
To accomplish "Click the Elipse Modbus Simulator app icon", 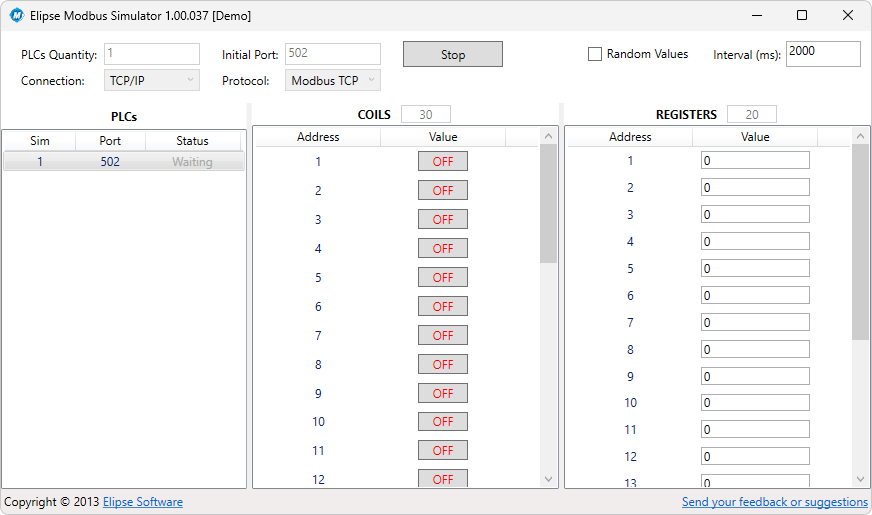I will (17, 16).
